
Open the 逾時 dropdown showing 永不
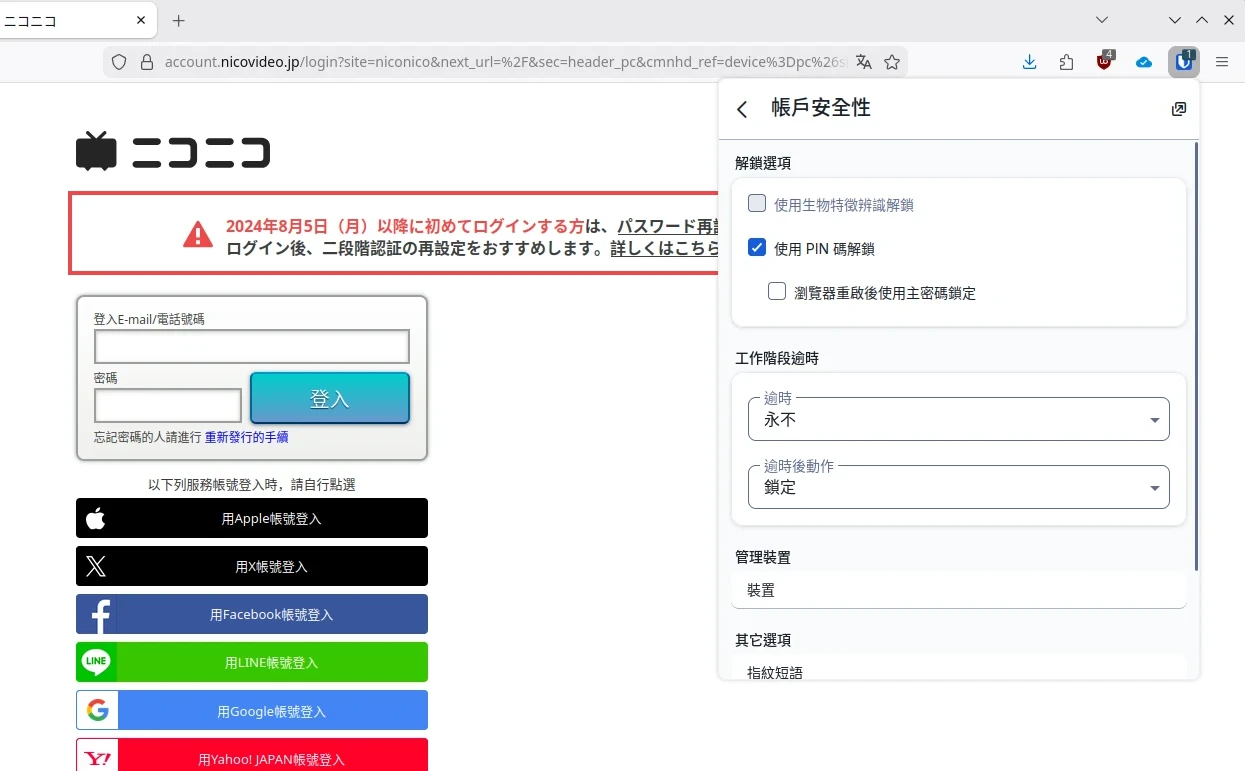point(958,419)
